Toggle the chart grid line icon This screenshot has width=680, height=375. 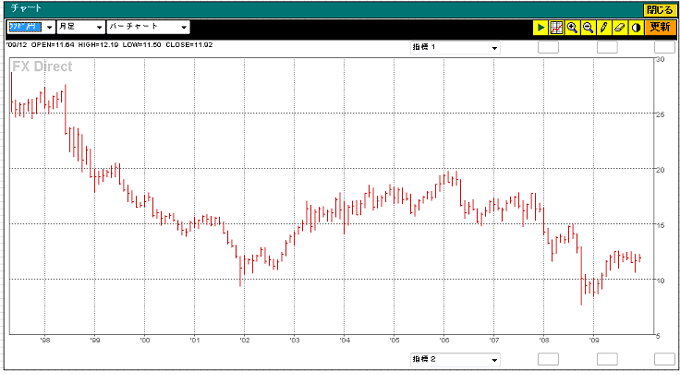(556, 28)
